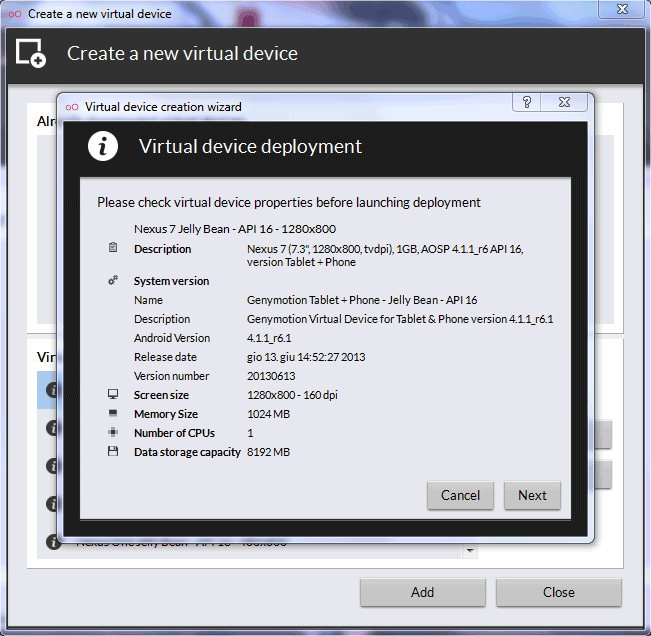Close the Virtual device creation wizard dialog
Viewport: 651px width, 636px height.
click(564, 102)
